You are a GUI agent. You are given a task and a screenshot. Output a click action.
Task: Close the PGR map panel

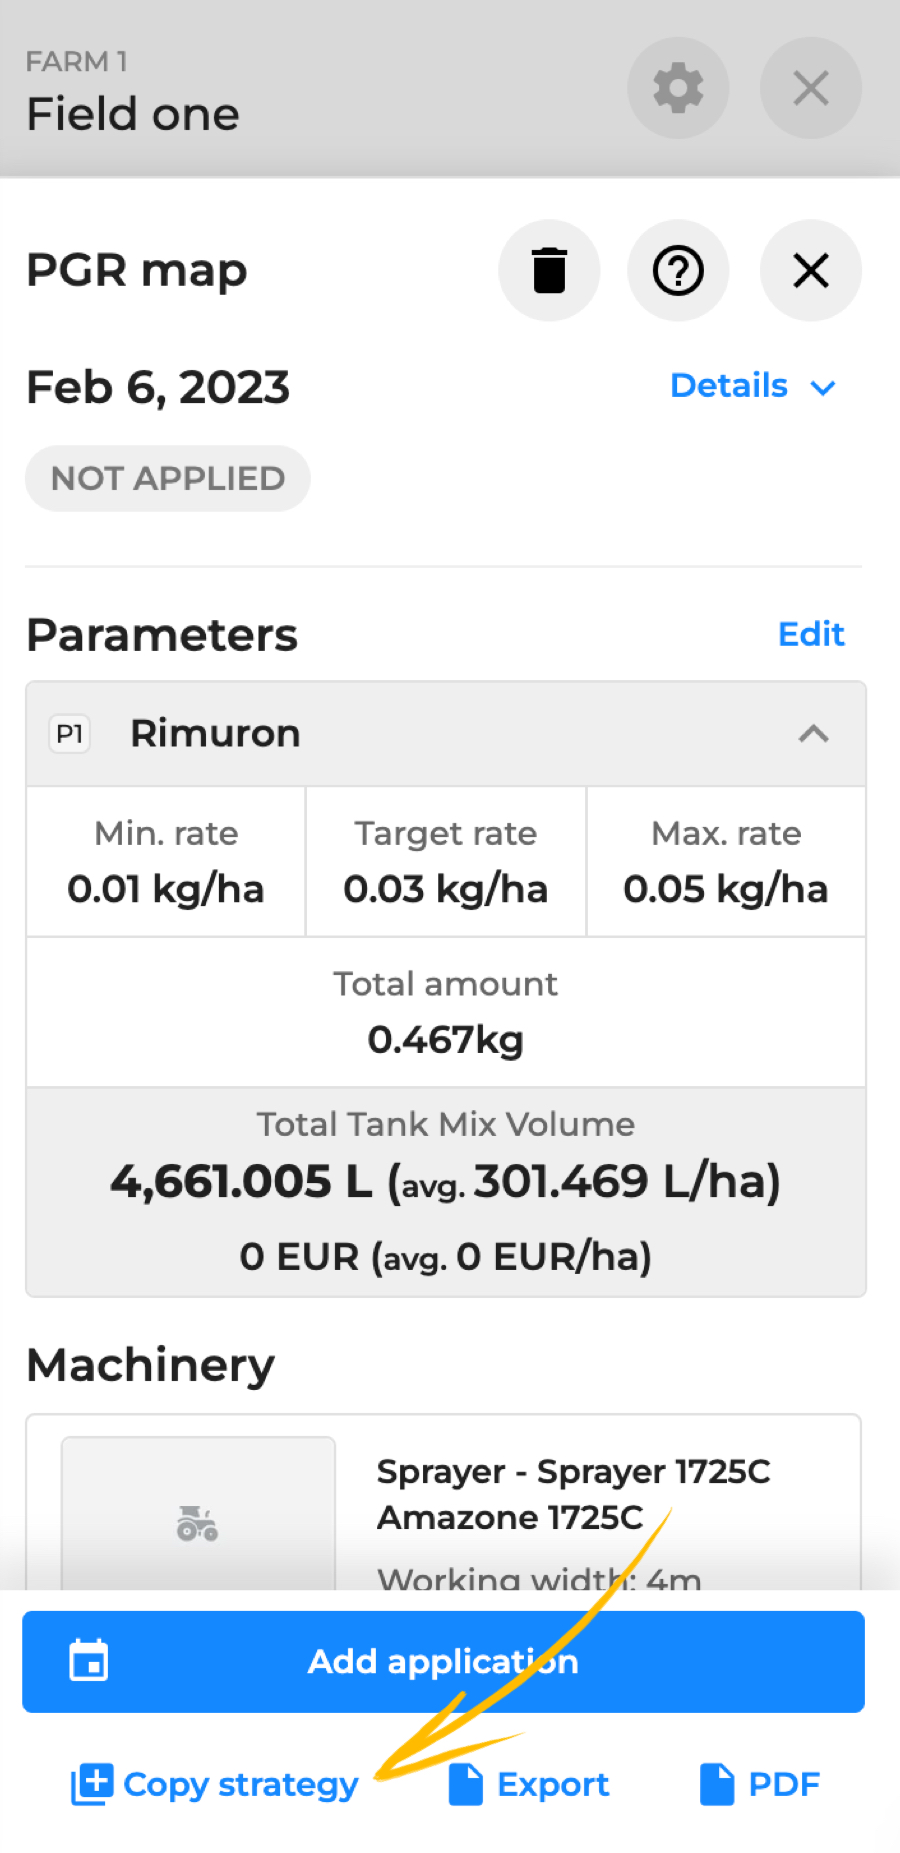(811, 270)
